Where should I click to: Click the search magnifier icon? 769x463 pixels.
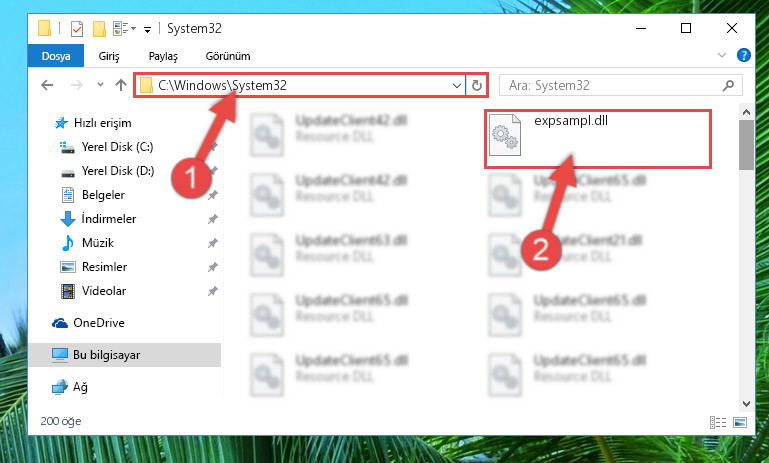tap(728, 86)
